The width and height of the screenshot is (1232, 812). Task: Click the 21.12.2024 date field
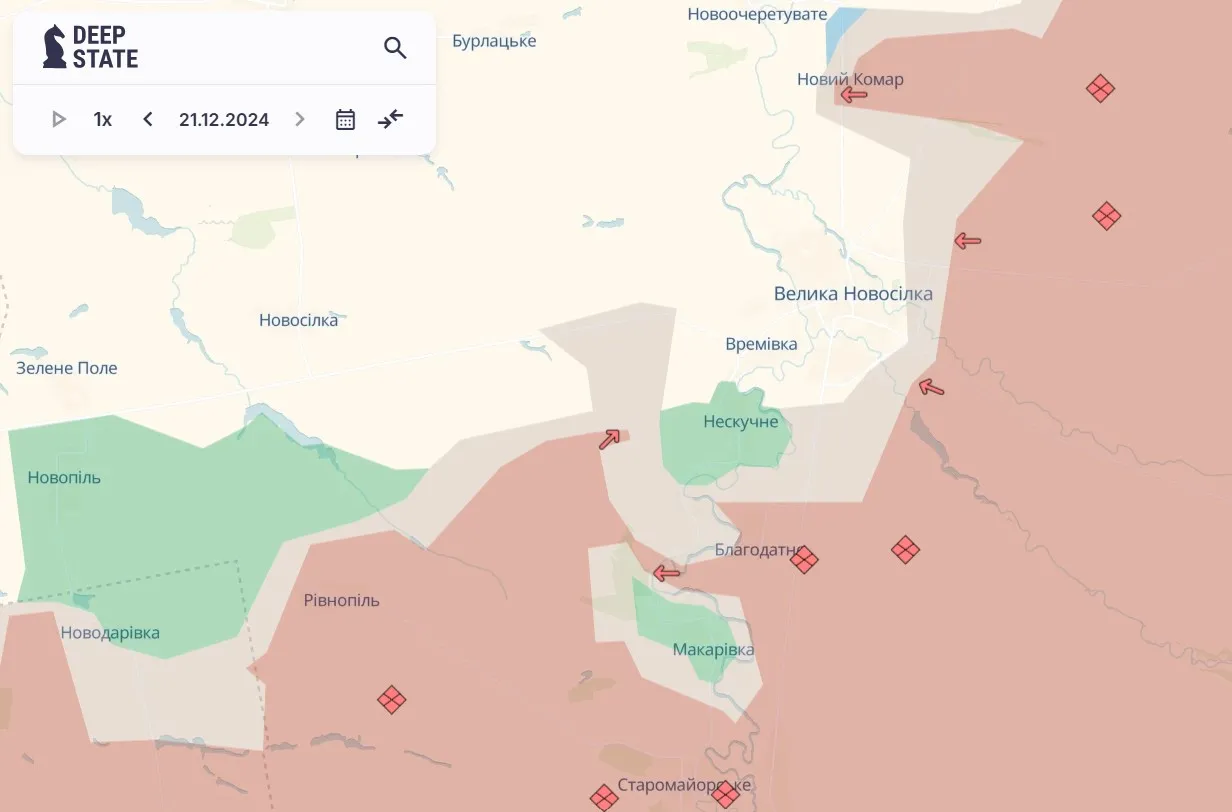(224, 120)
